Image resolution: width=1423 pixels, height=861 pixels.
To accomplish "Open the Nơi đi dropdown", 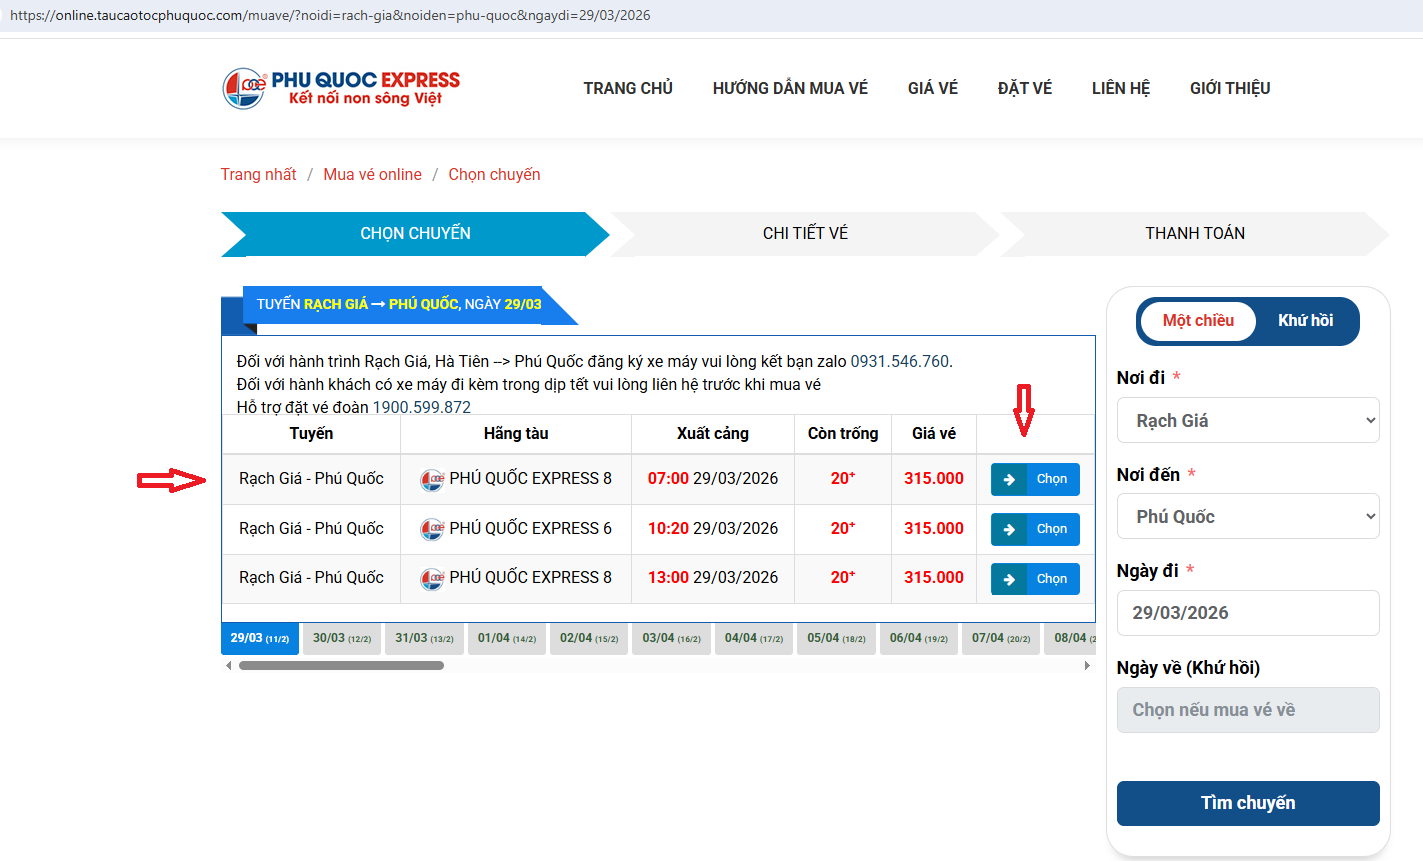I will pyautogui.click(x=1247, y=421).
